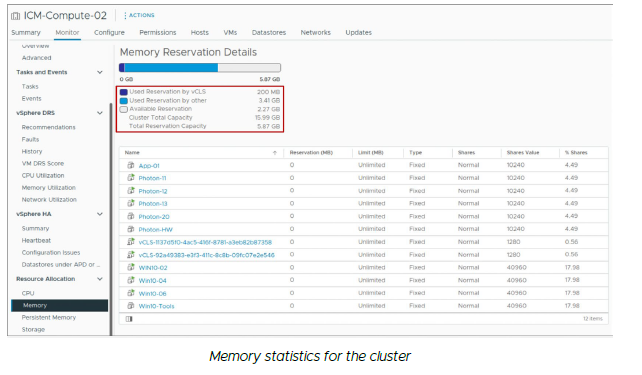Open the Hosts tab
The image size is (642, 375).
click(x=199, y=32)
